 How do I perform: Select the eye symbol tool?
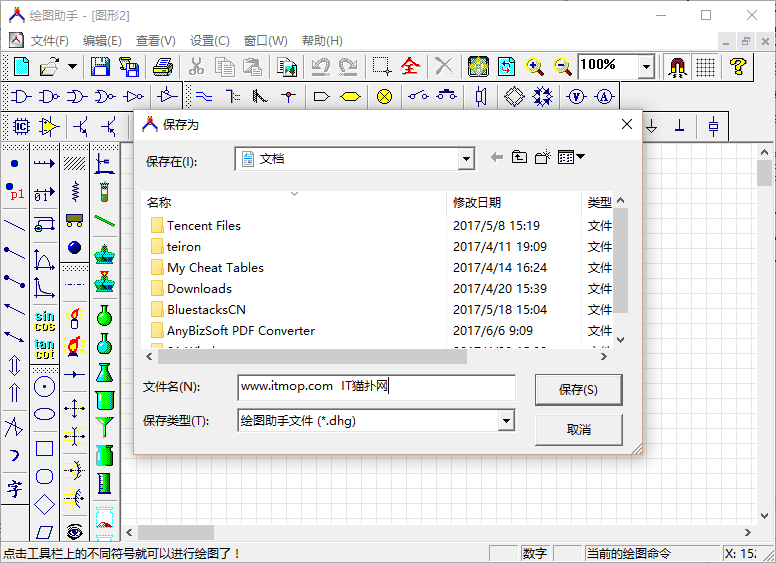pos(74,532)
